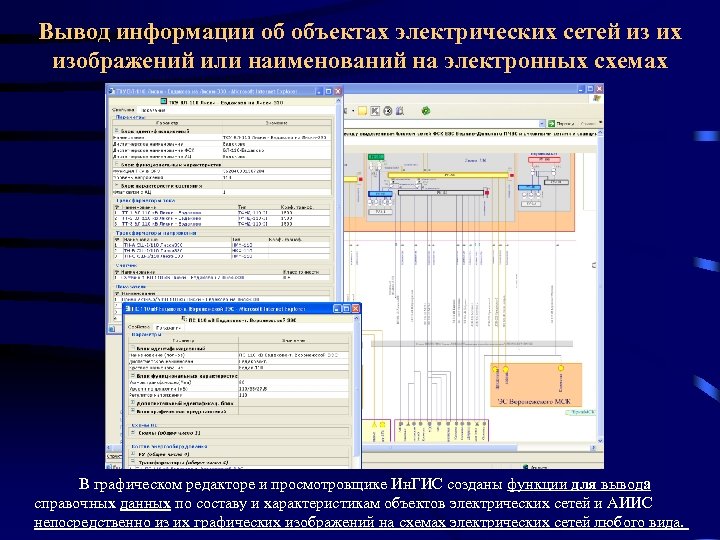The width and height of the screenshot is (720, 540).
Task: Click the lower popup's vertical scrollbar
Action: pyautogui.click(x=357, y=390)
